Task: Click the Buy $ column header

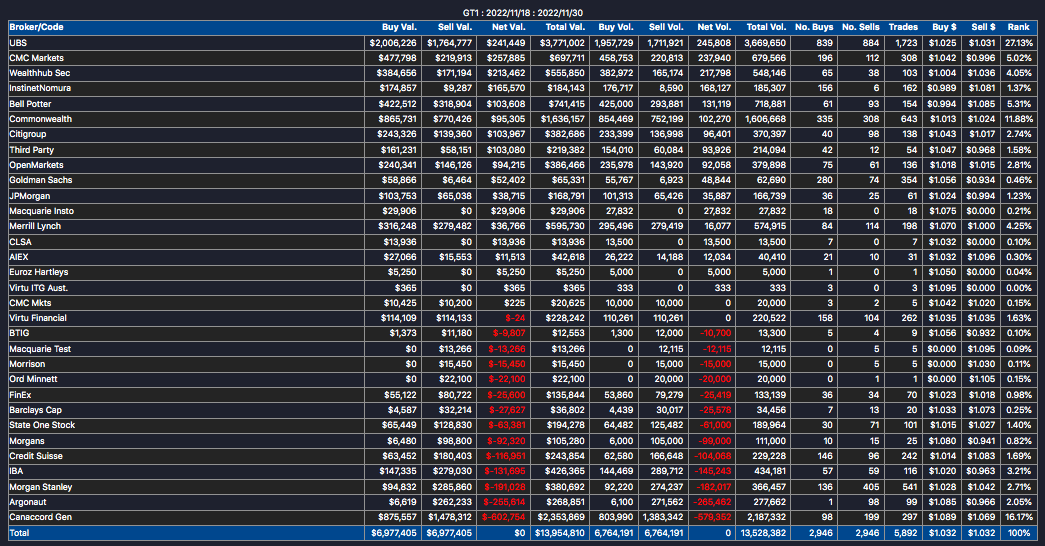Action: 944,27
